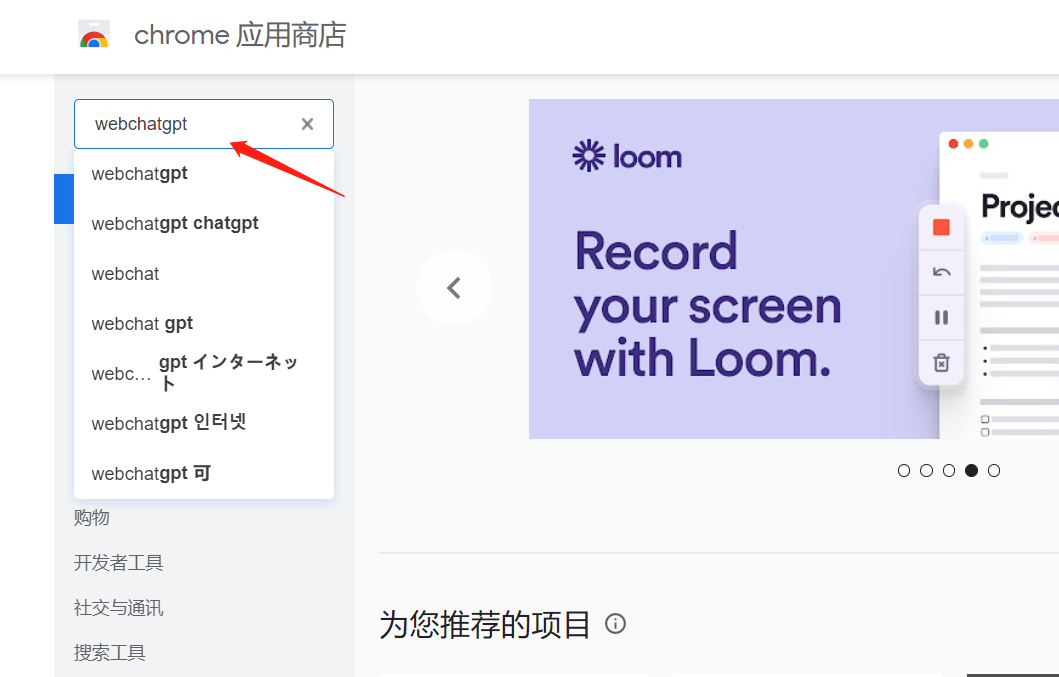Clear the search box with the X icon

tap(307, 124)
